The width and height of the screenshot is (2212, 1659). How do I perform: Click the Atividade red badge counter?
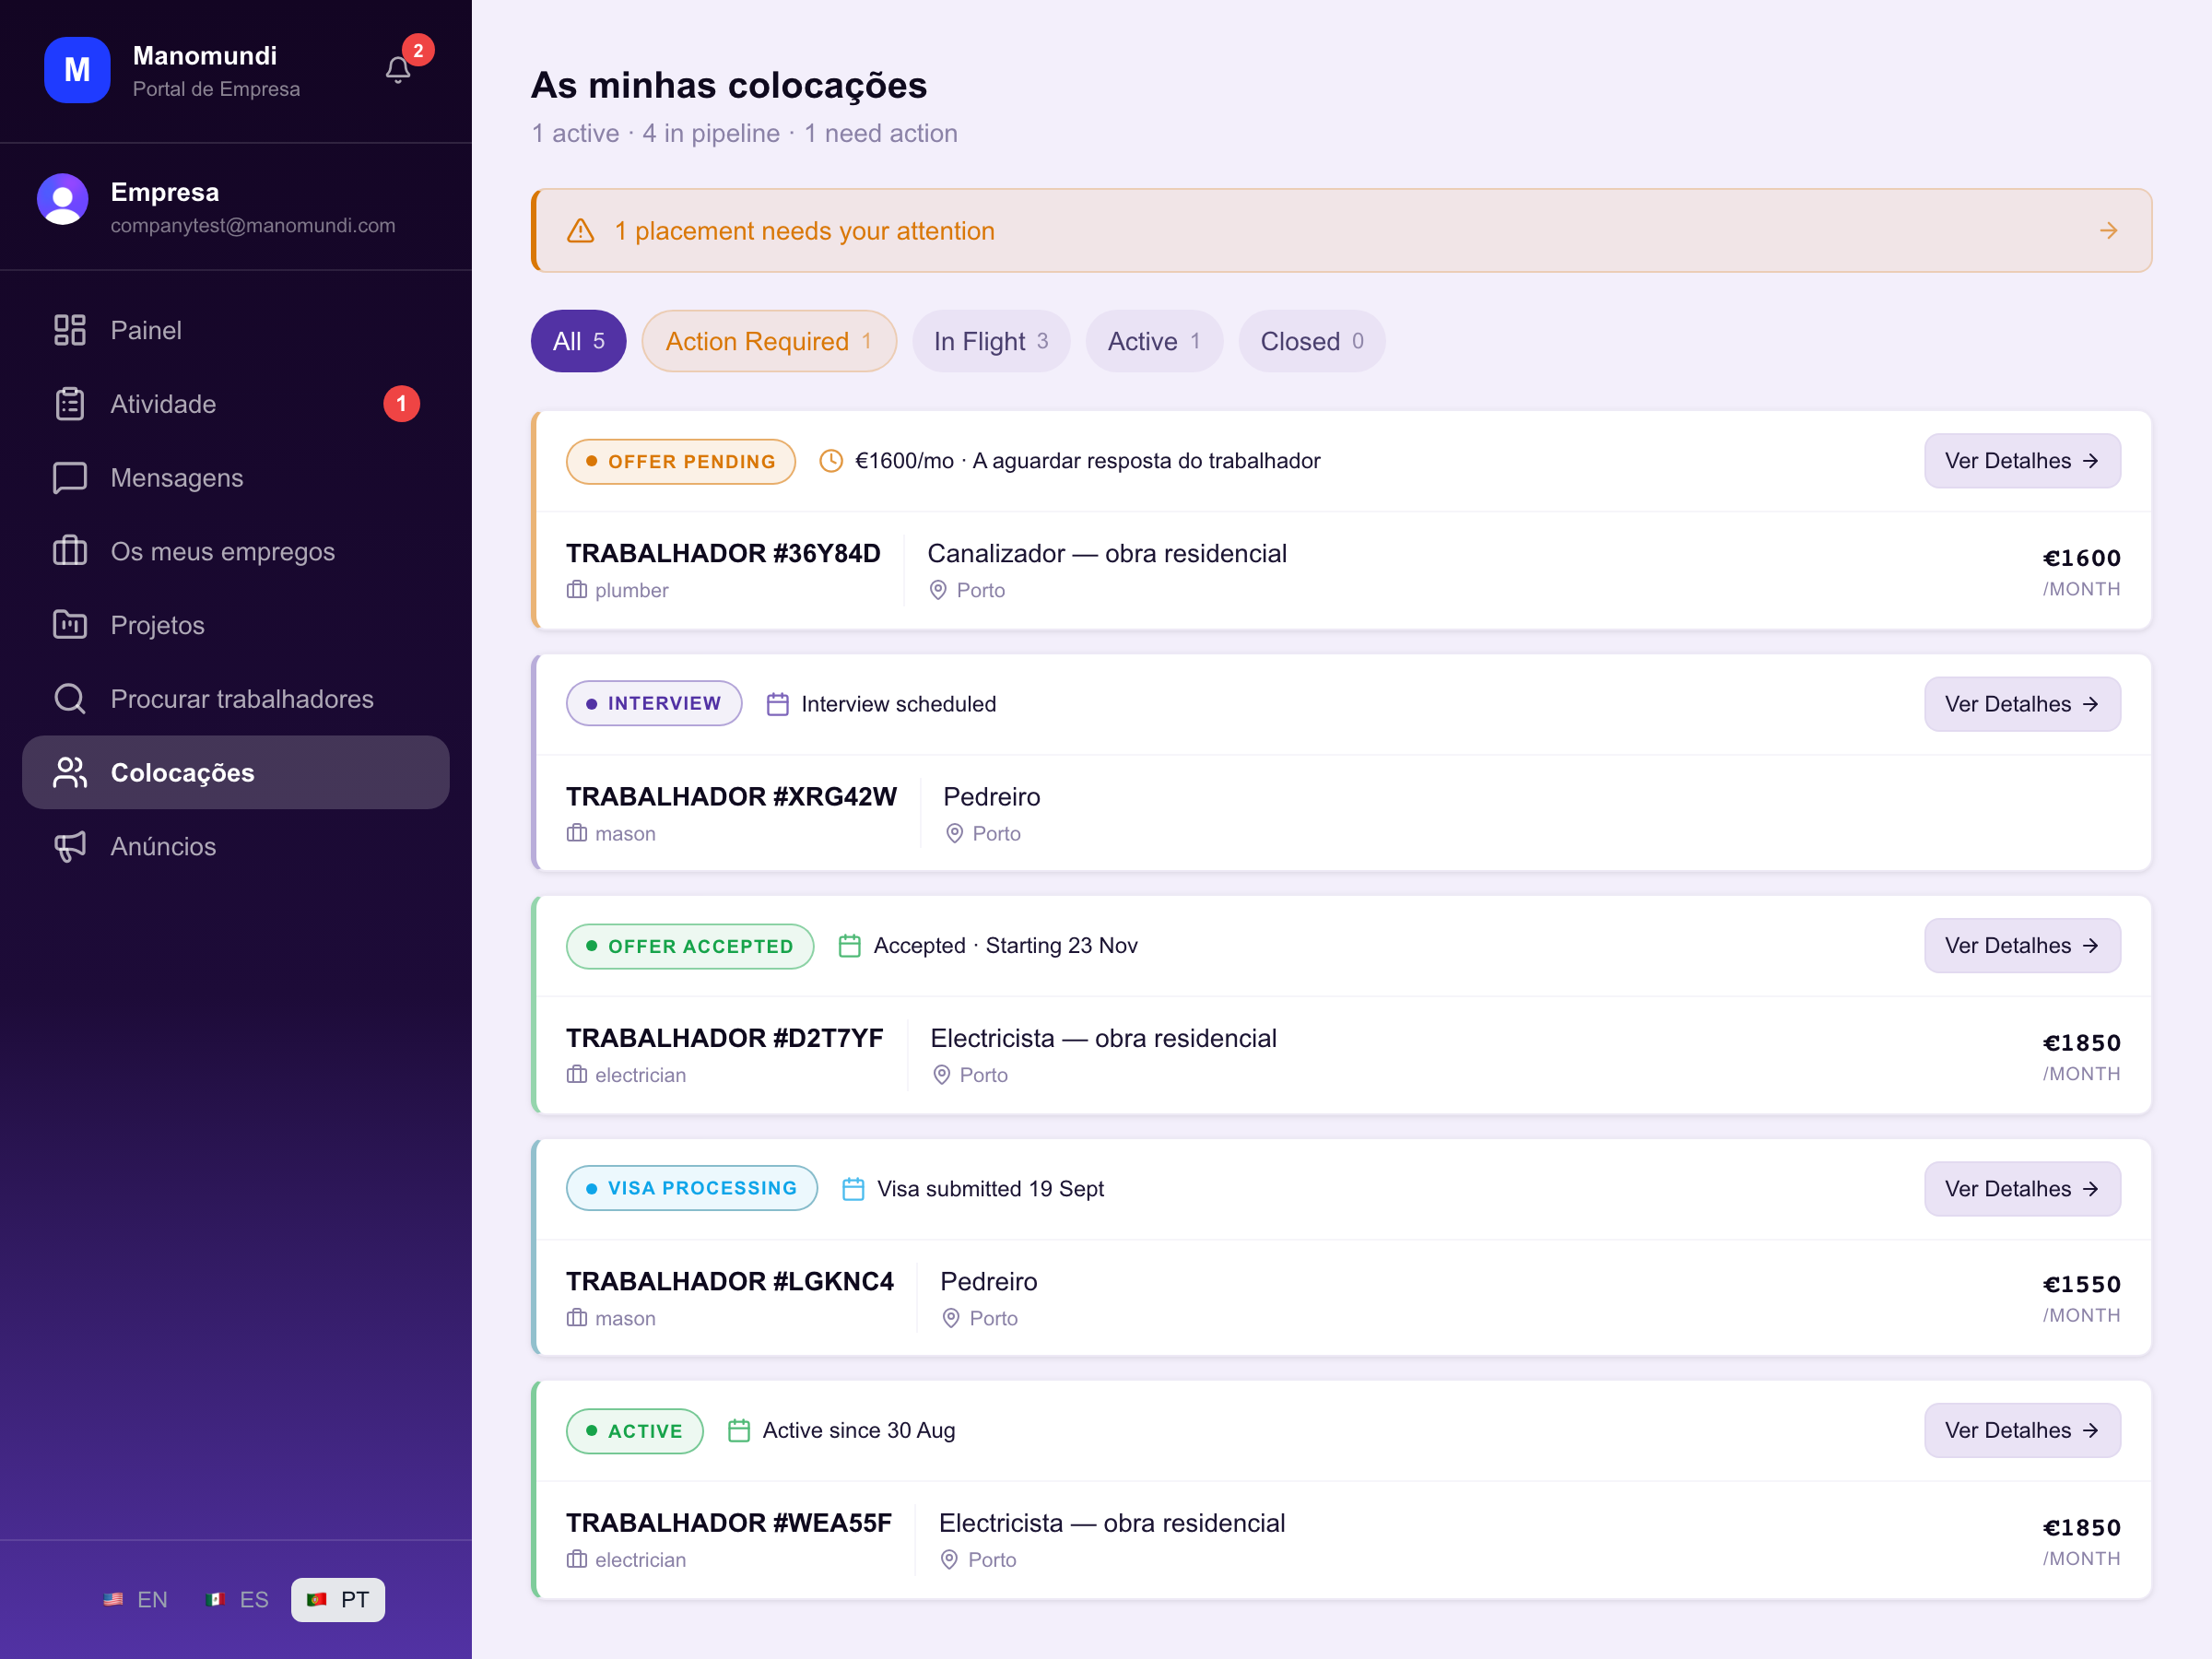tap(402, 404)
